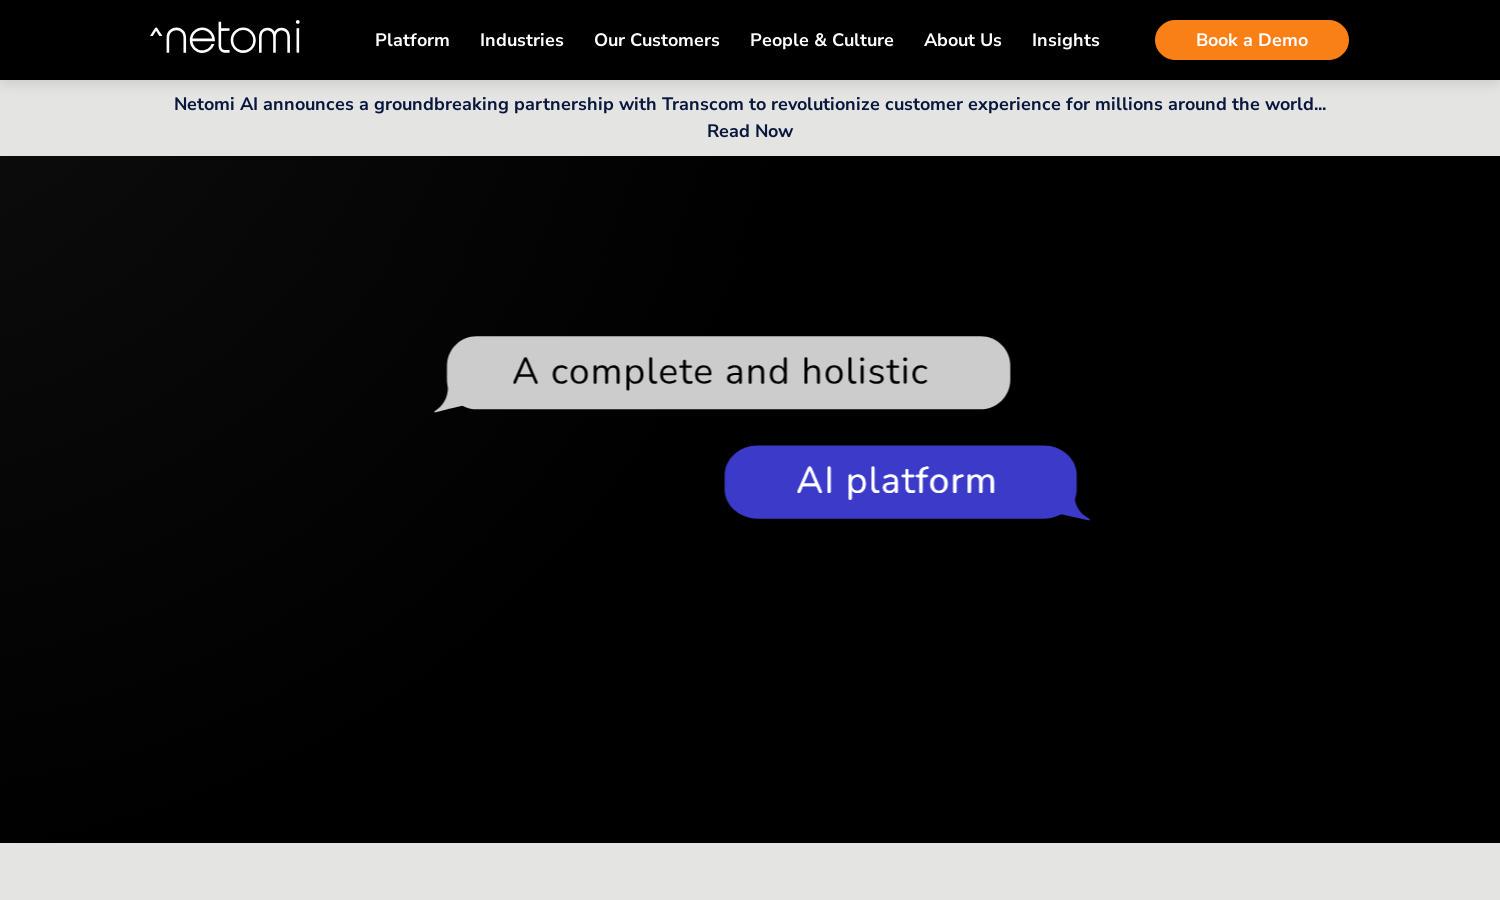Open the Insights menu
The width and height of the screenshot is (1500, 900).
1066,40
